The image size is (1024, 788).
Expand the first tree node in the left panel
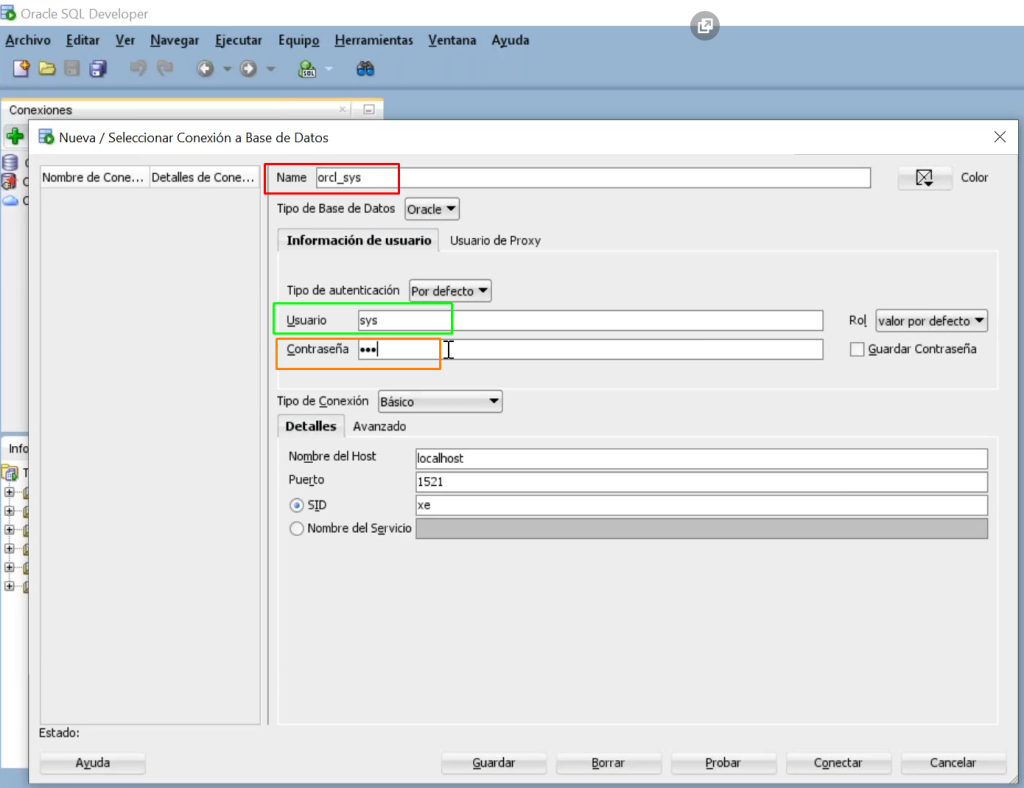9,492
